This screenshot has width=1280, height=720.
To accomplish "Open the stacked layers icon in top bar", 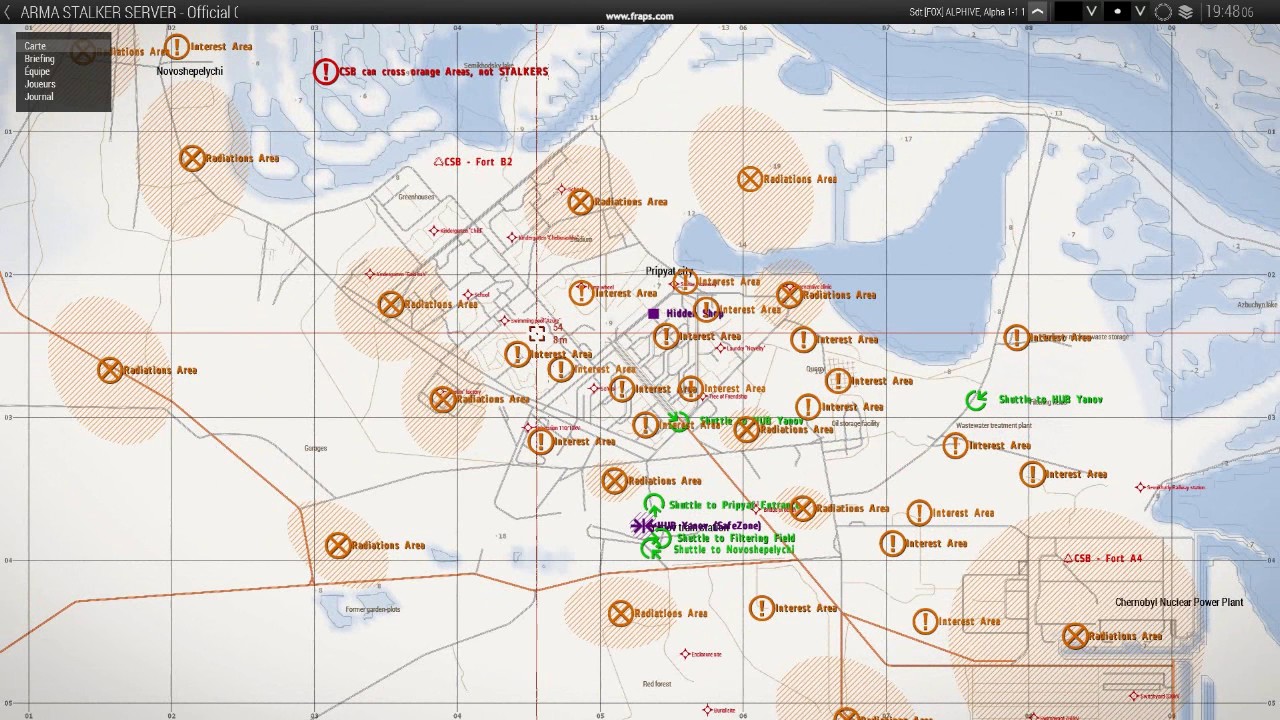I will pos(1186,12).
